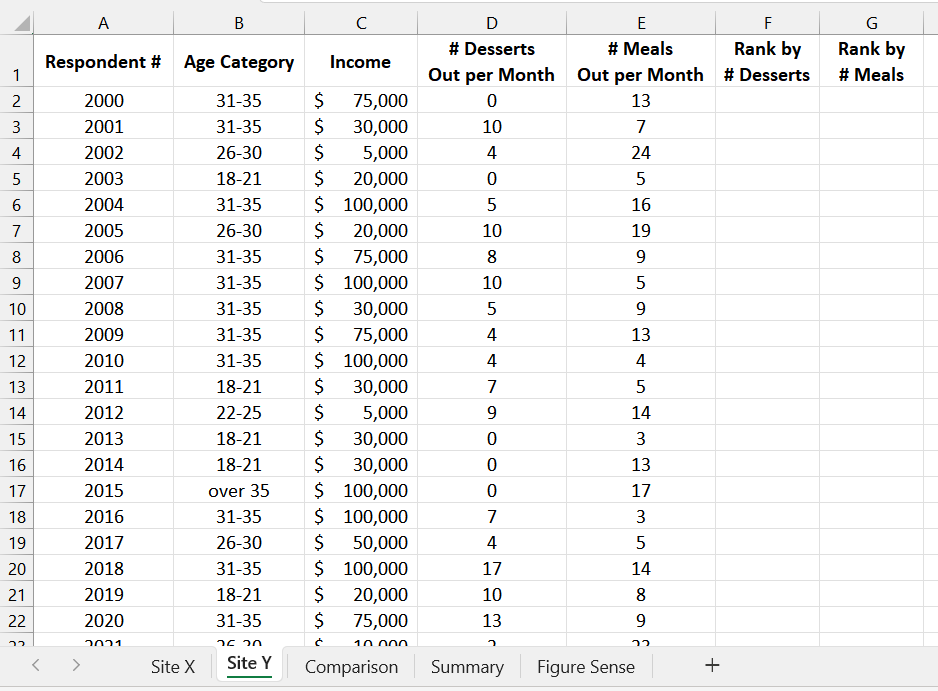Viewport: 938px width, 691px height.
Task: Select the Site Y sheet tab
Action: coord(249,664)
